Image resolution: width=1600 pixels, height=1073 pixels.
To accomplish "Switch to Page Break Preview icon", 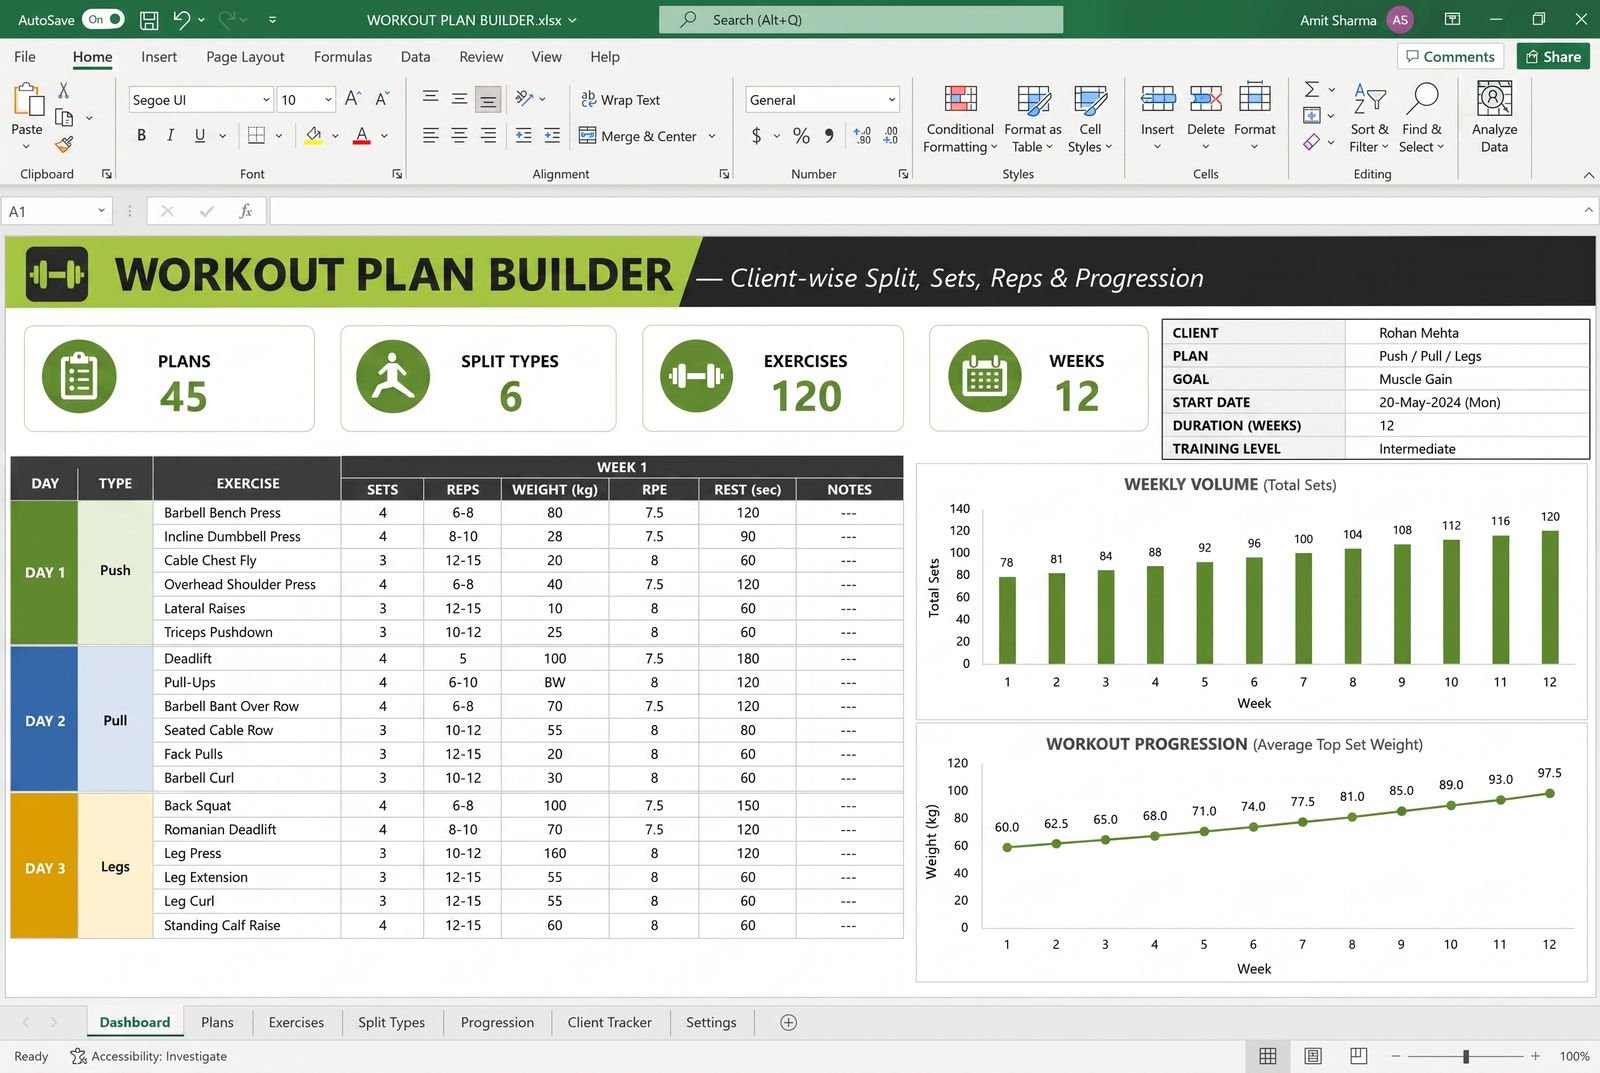I will (1358, 1056).
